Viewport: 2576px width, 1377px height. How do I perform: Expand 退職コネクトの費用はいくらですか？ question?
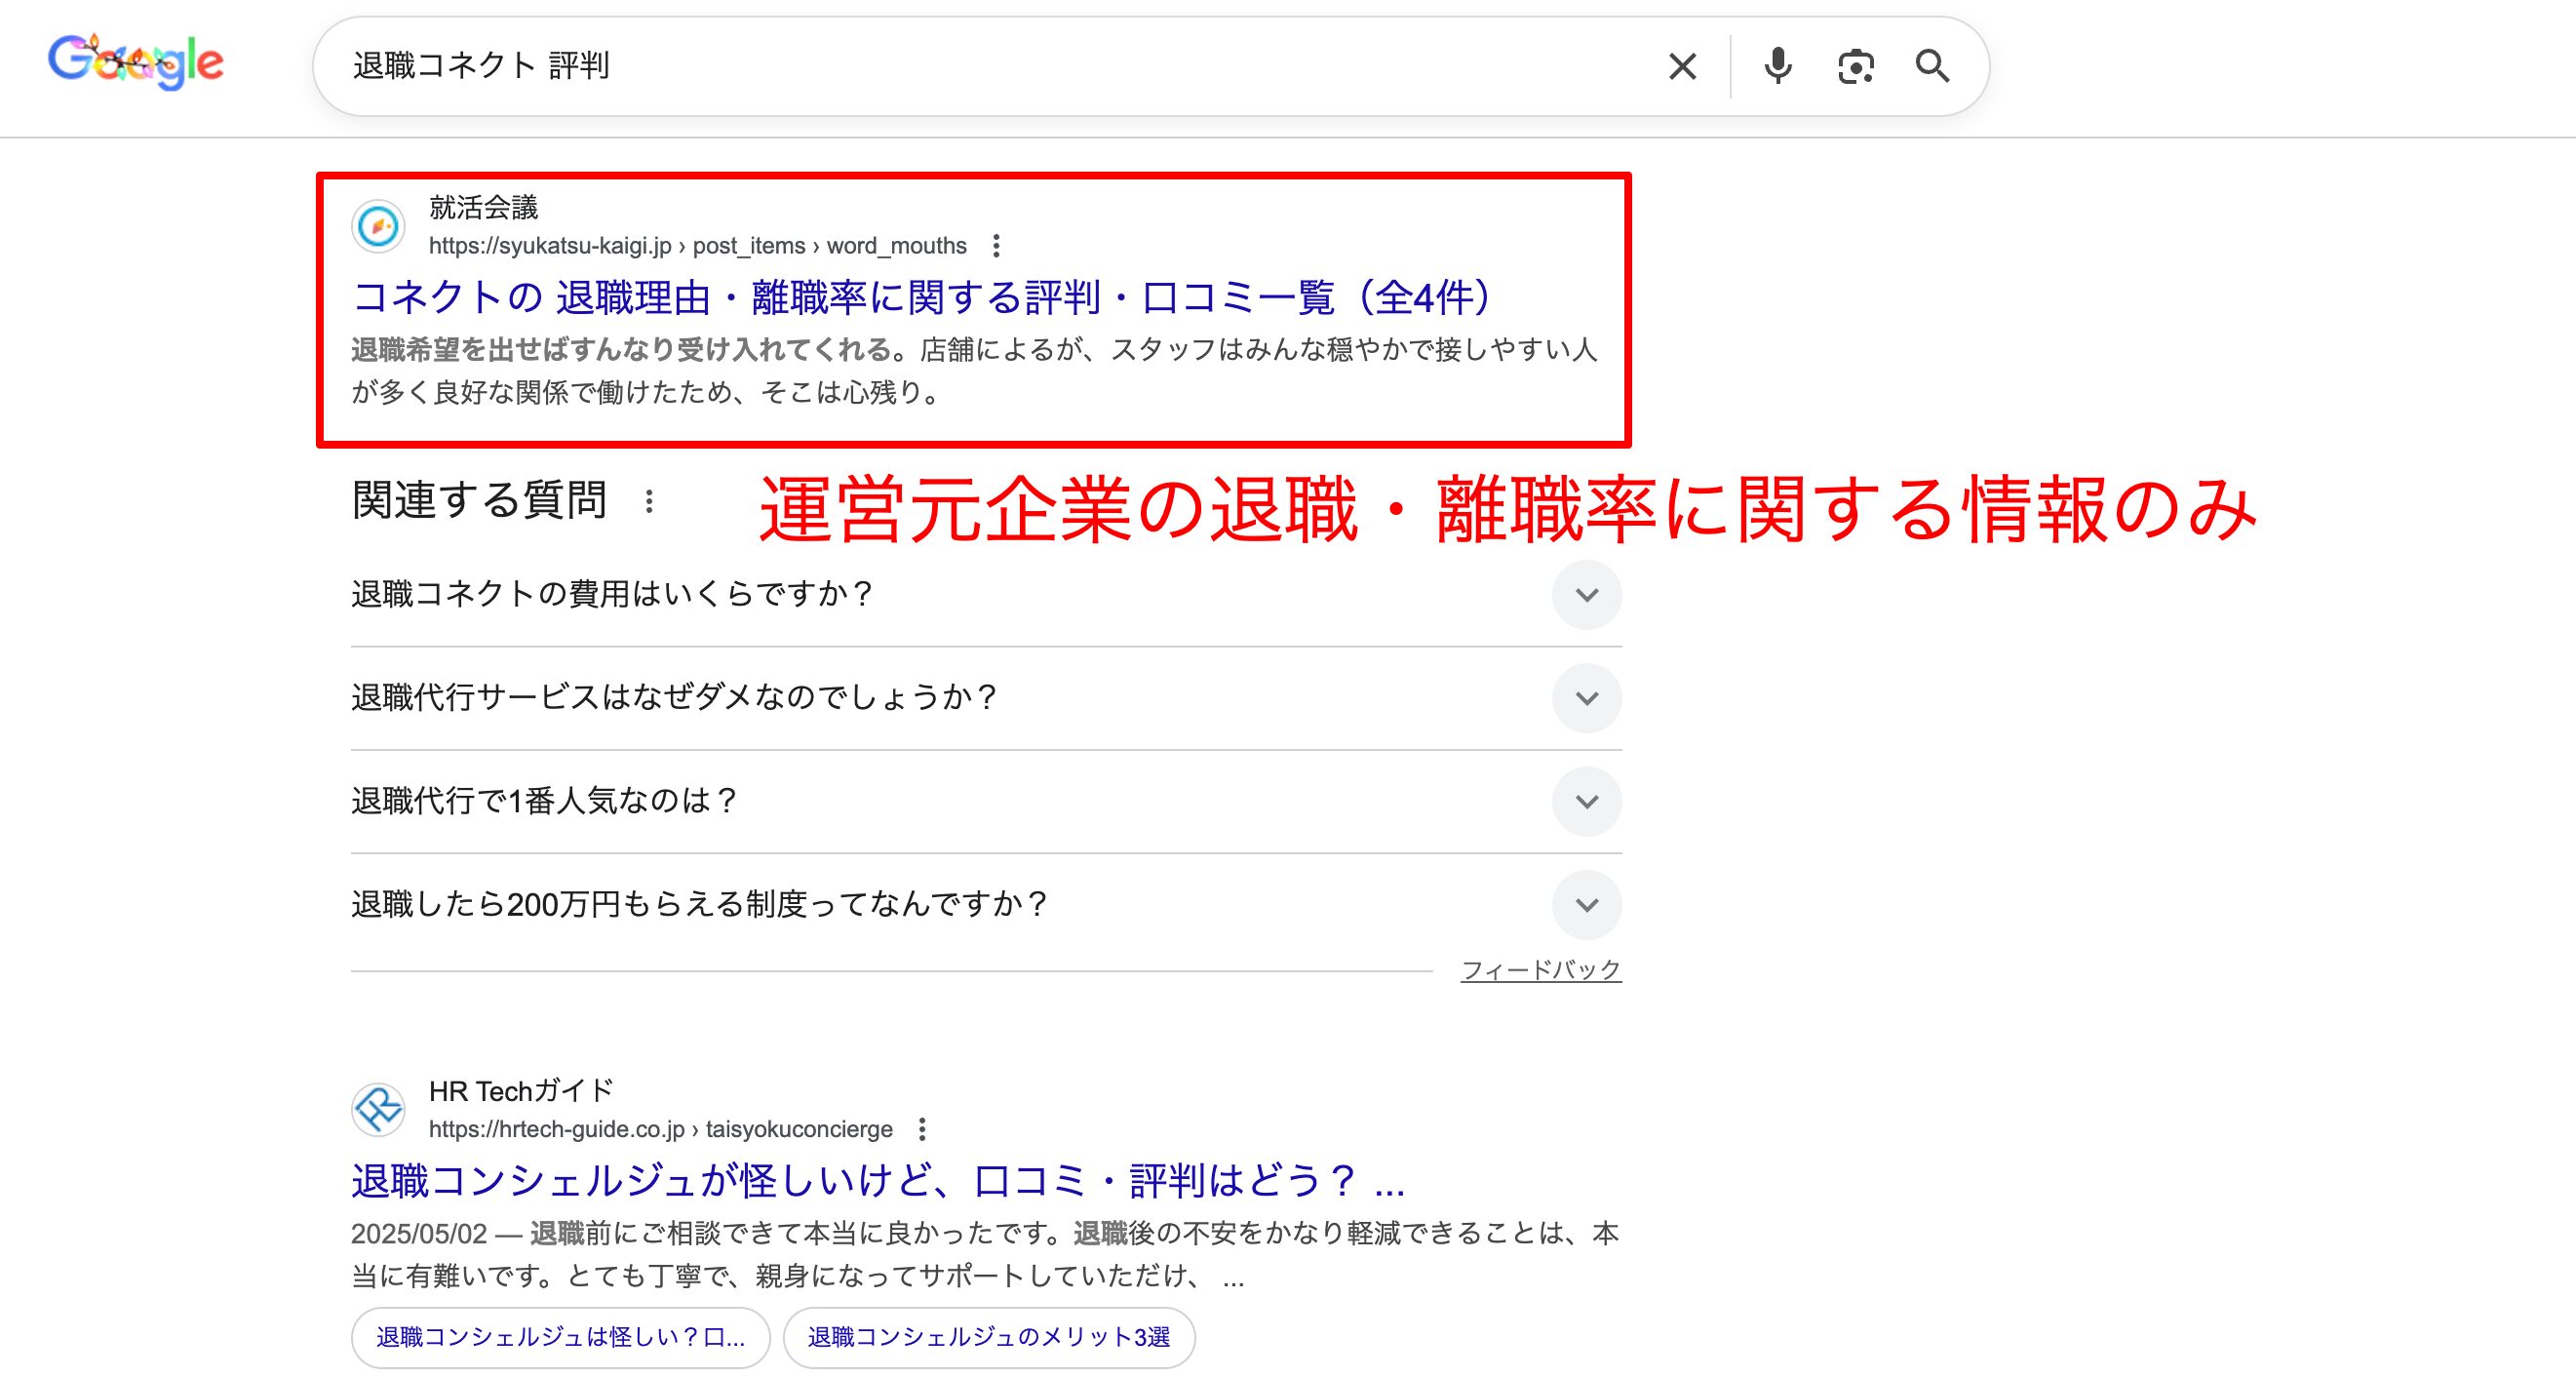[986, 595]
